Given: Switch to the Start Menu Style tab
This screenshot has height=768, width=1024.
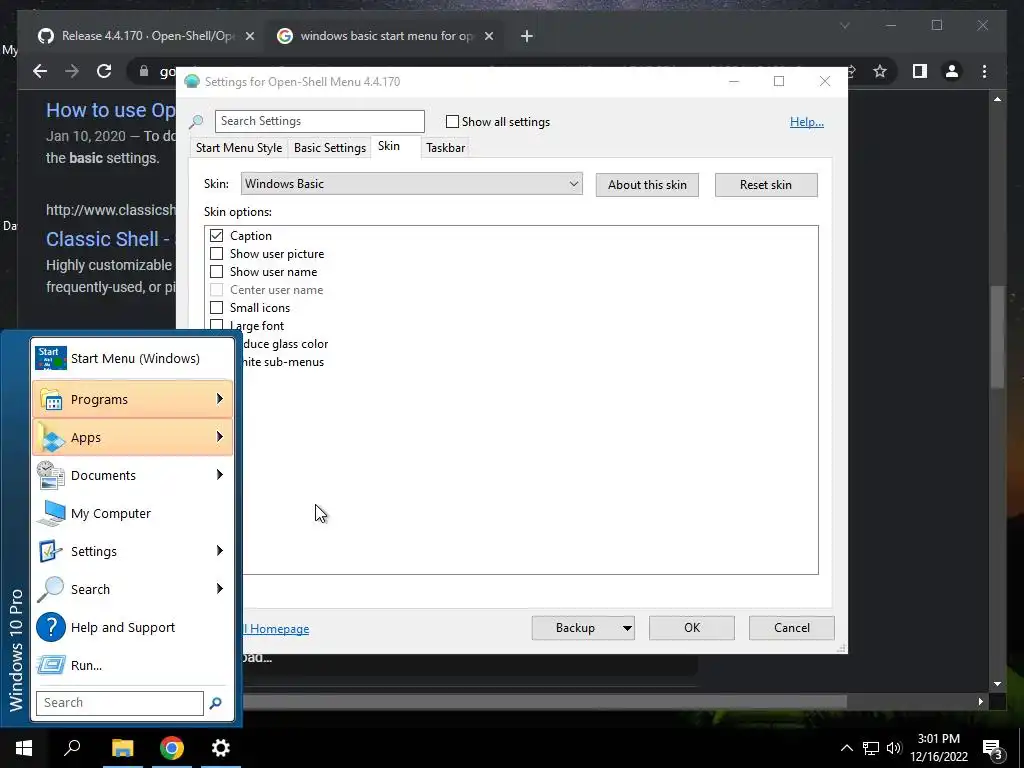Looking at the screenshot, I should pyautogui.click(x=239, y=148).
